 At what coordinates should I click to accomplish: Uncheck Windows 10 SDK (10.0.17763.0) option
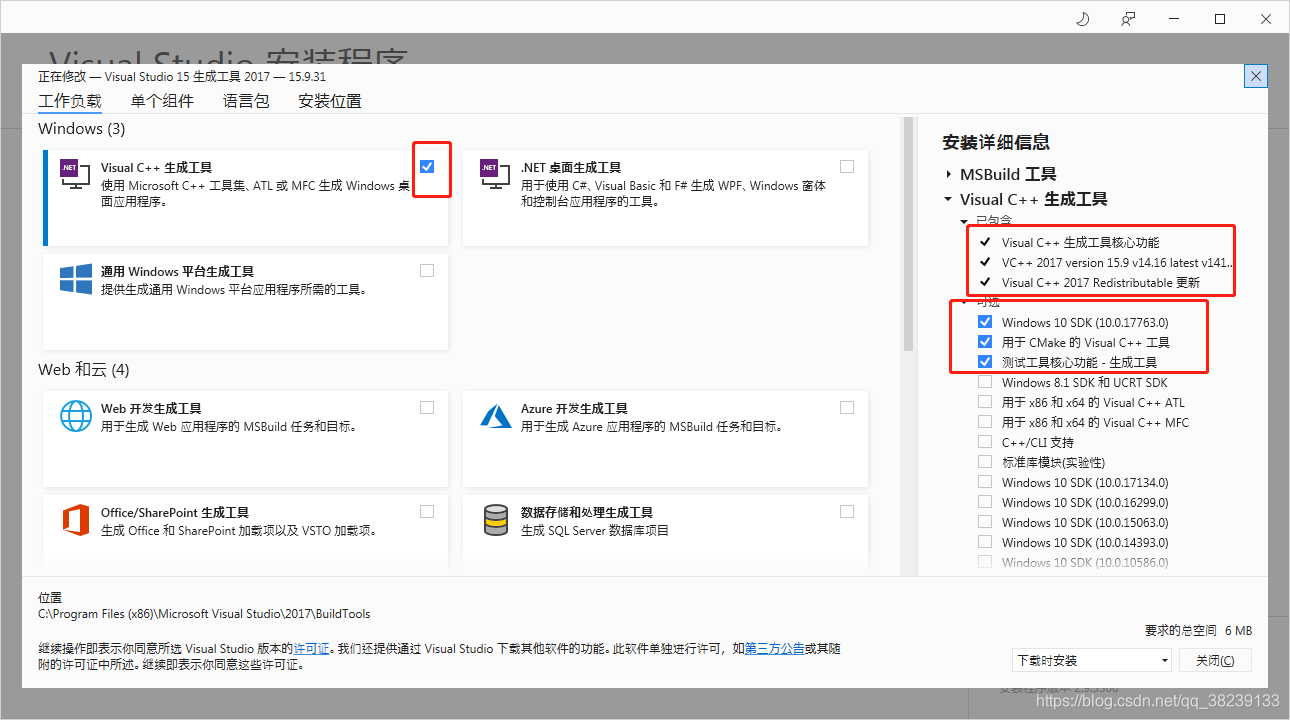[x=985, y=322]
